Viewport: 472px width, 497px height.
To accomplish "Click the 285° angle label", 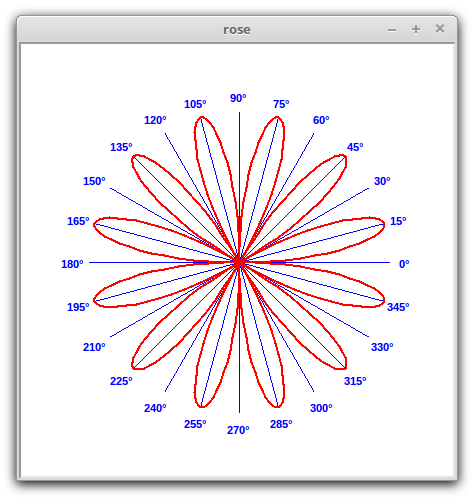I will coord(281,424).
